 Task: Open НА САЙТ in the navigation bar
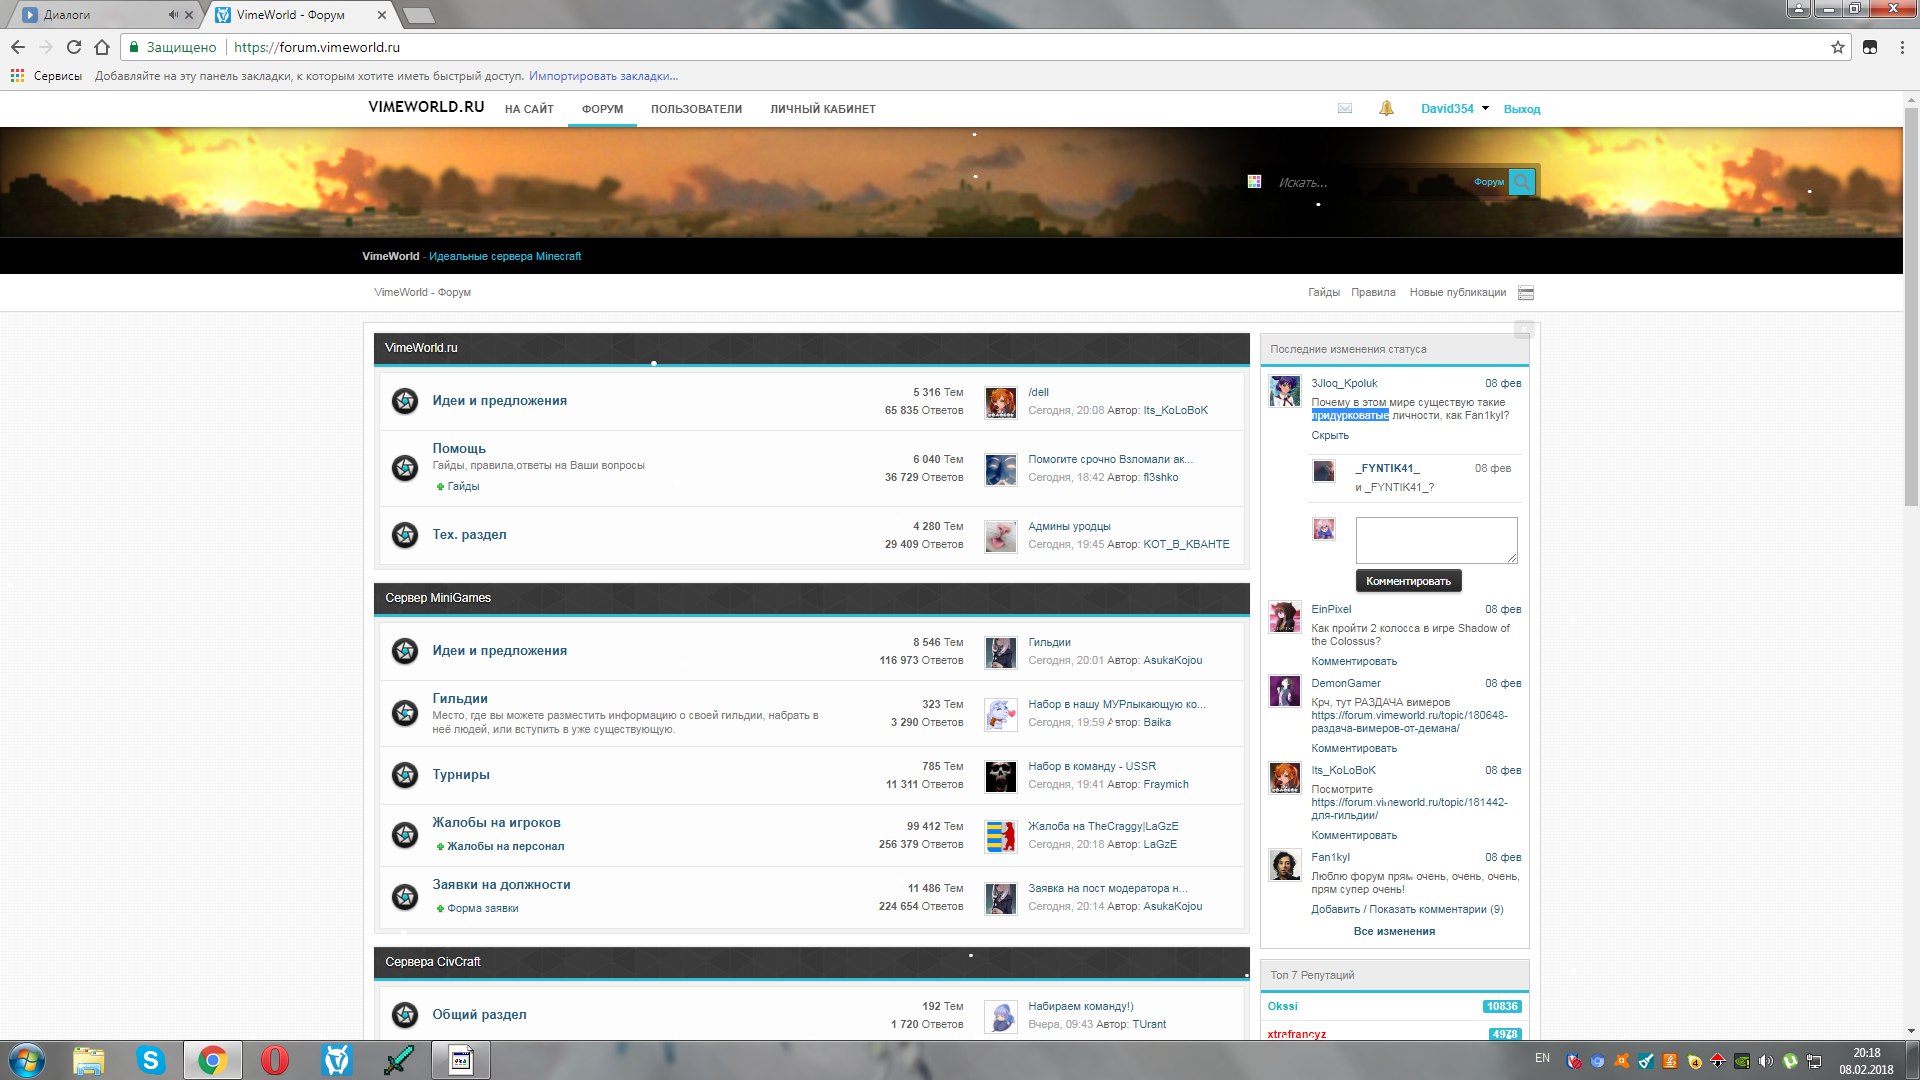point(529,109)
